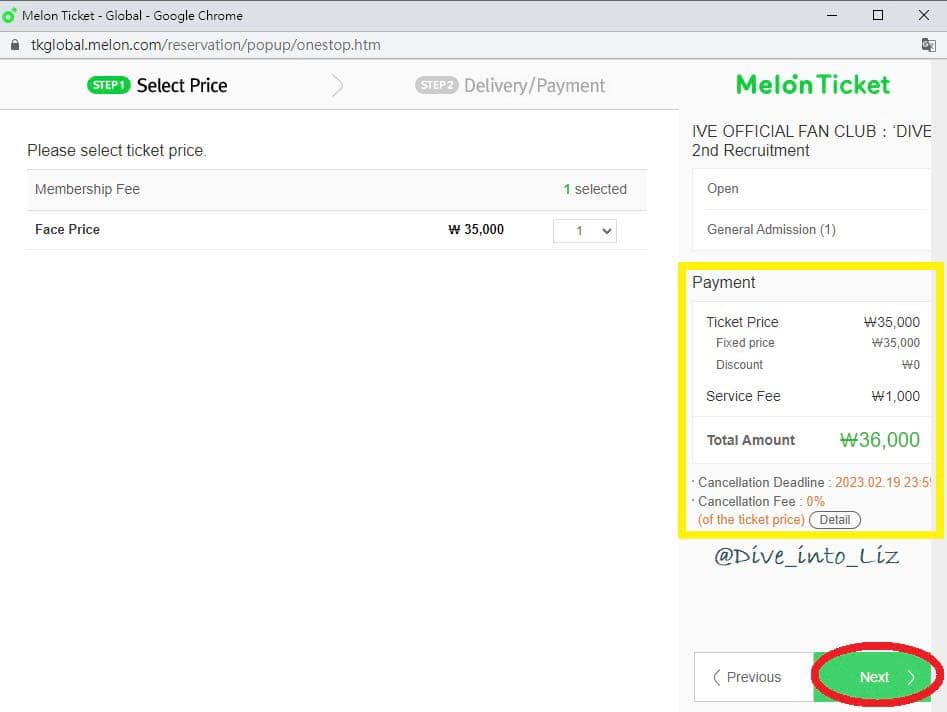Click the Fixed price ₩35,000 value
The height and width of the screenshot is (712, 947).
point(895,343)
